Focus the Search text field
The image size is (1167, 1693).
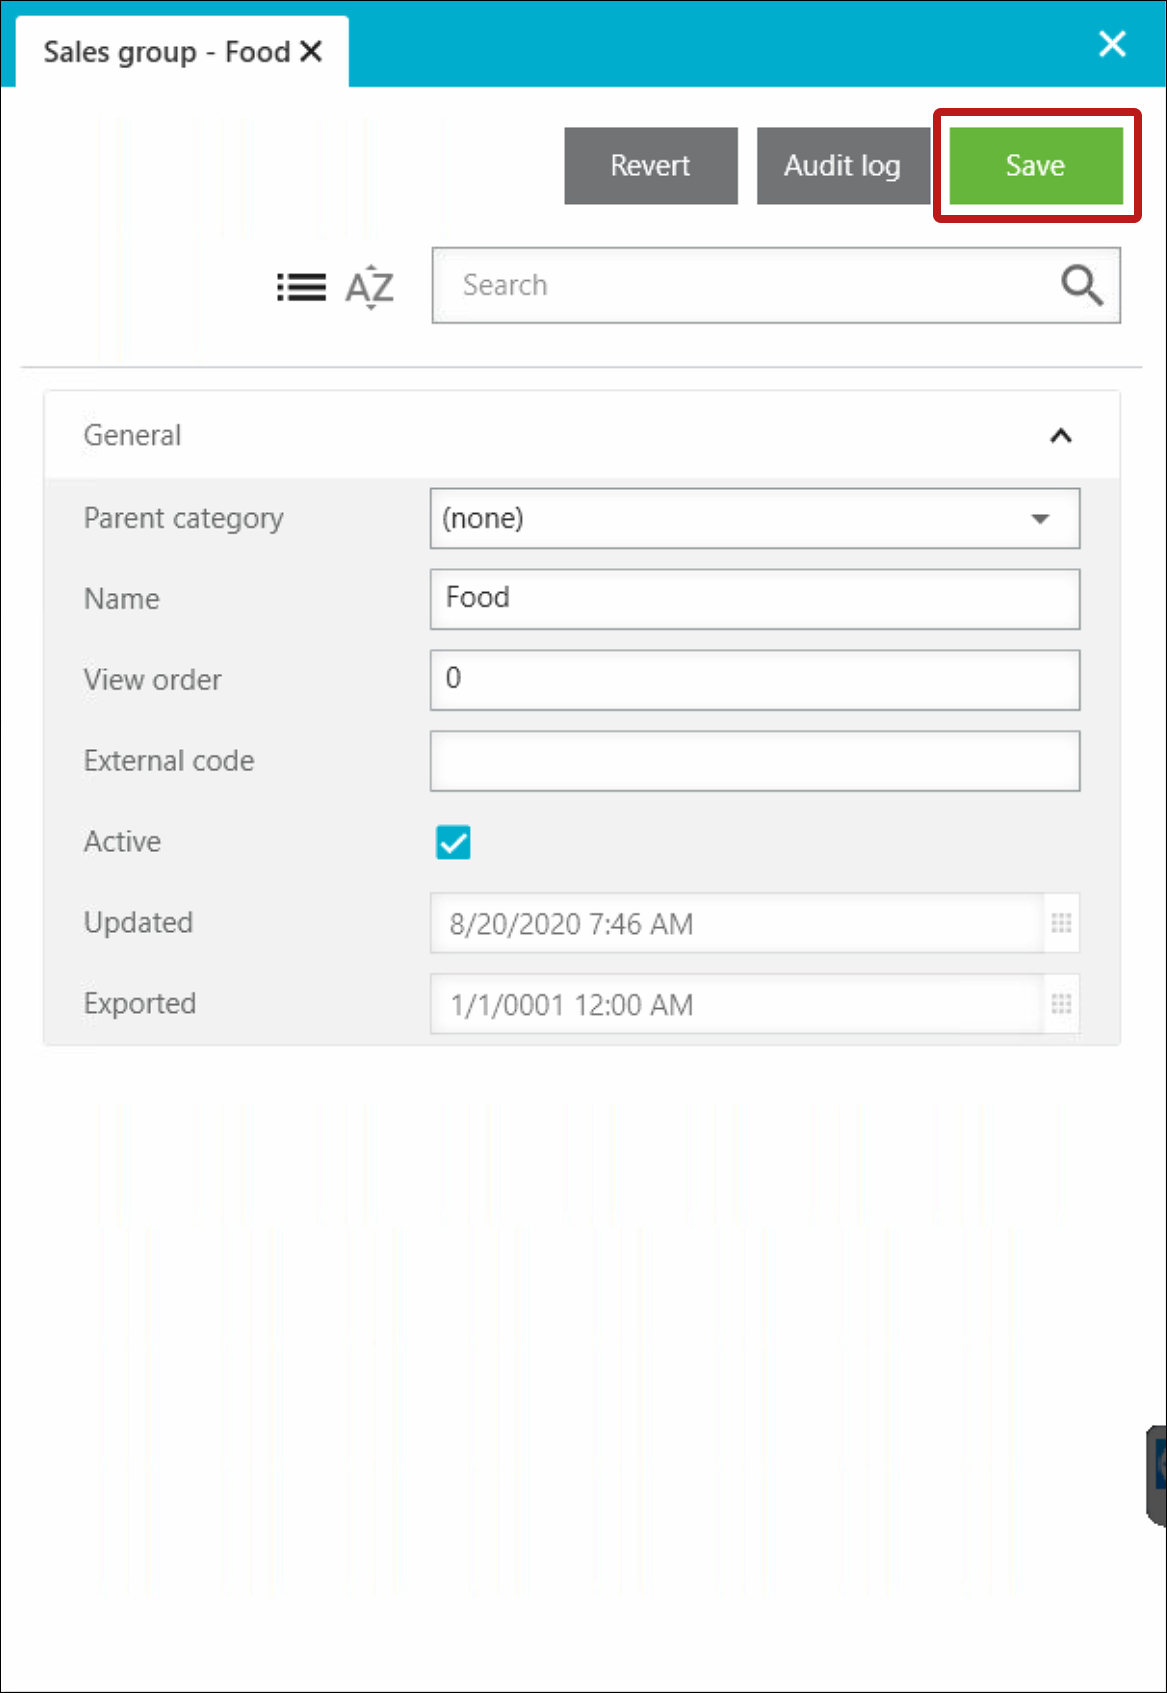(x=745, y=285)
